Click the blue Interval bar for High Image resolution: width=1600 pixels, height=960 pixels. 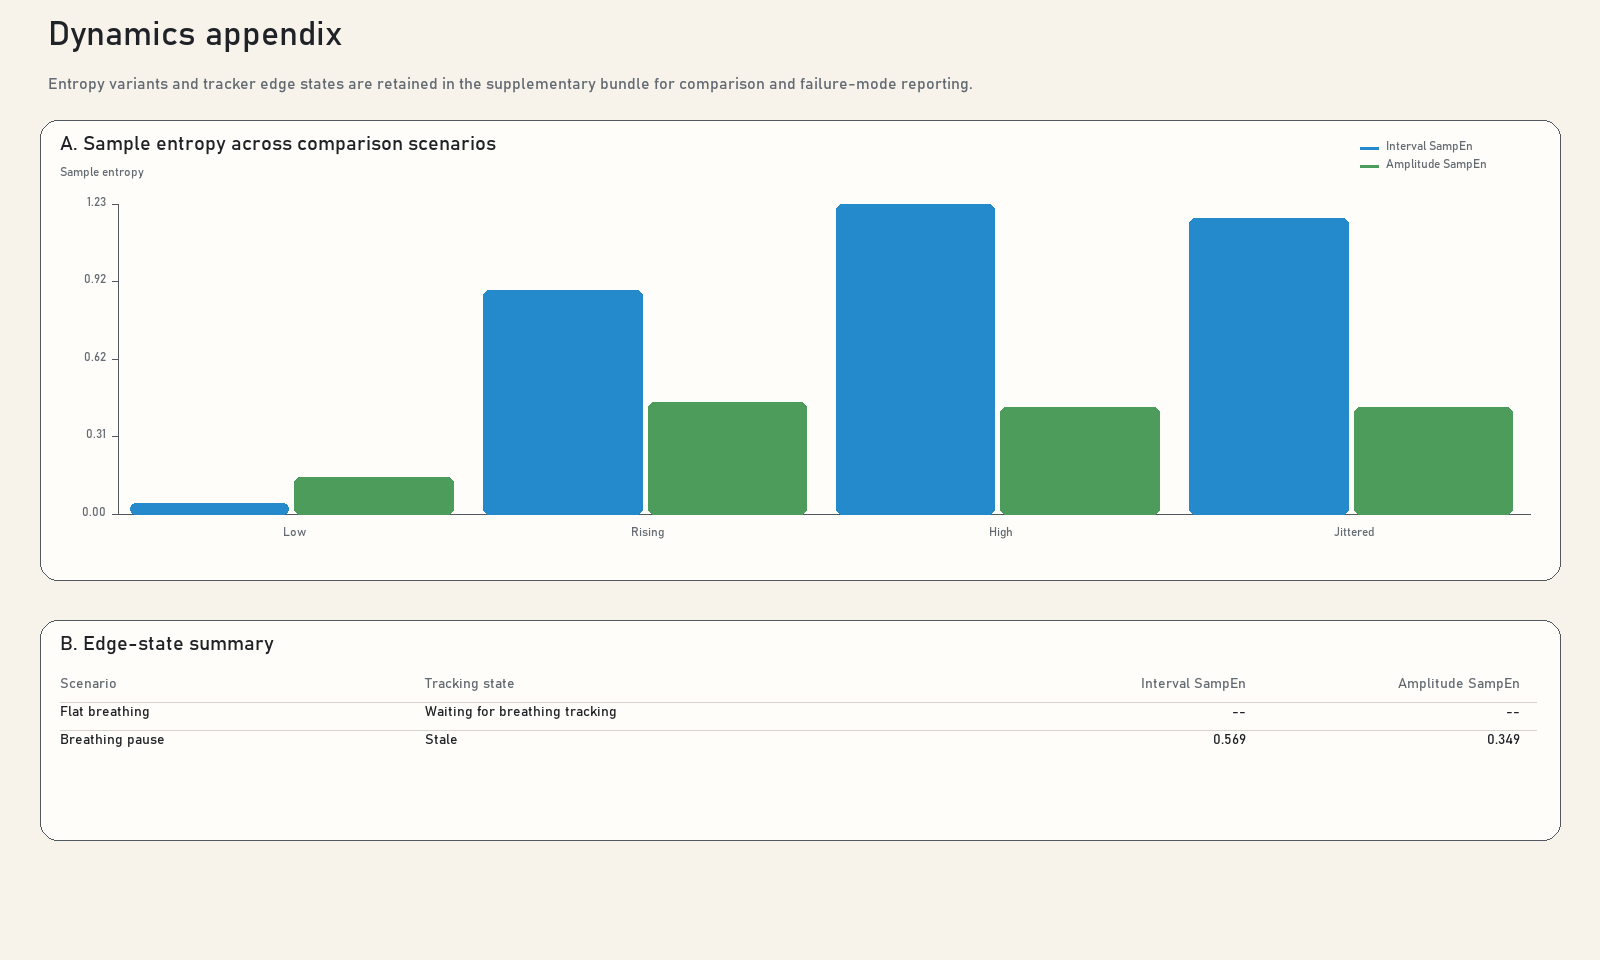(x=915, y=359)
